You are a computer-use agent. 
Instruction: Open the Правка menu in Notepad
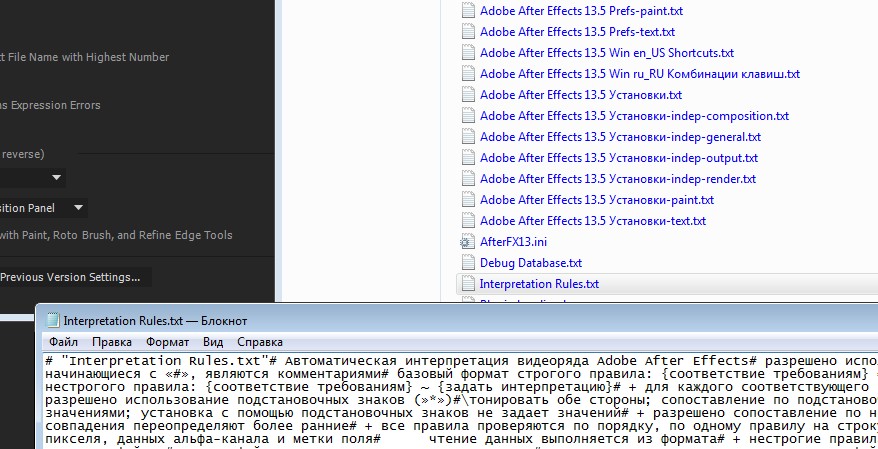coord(112,342)
